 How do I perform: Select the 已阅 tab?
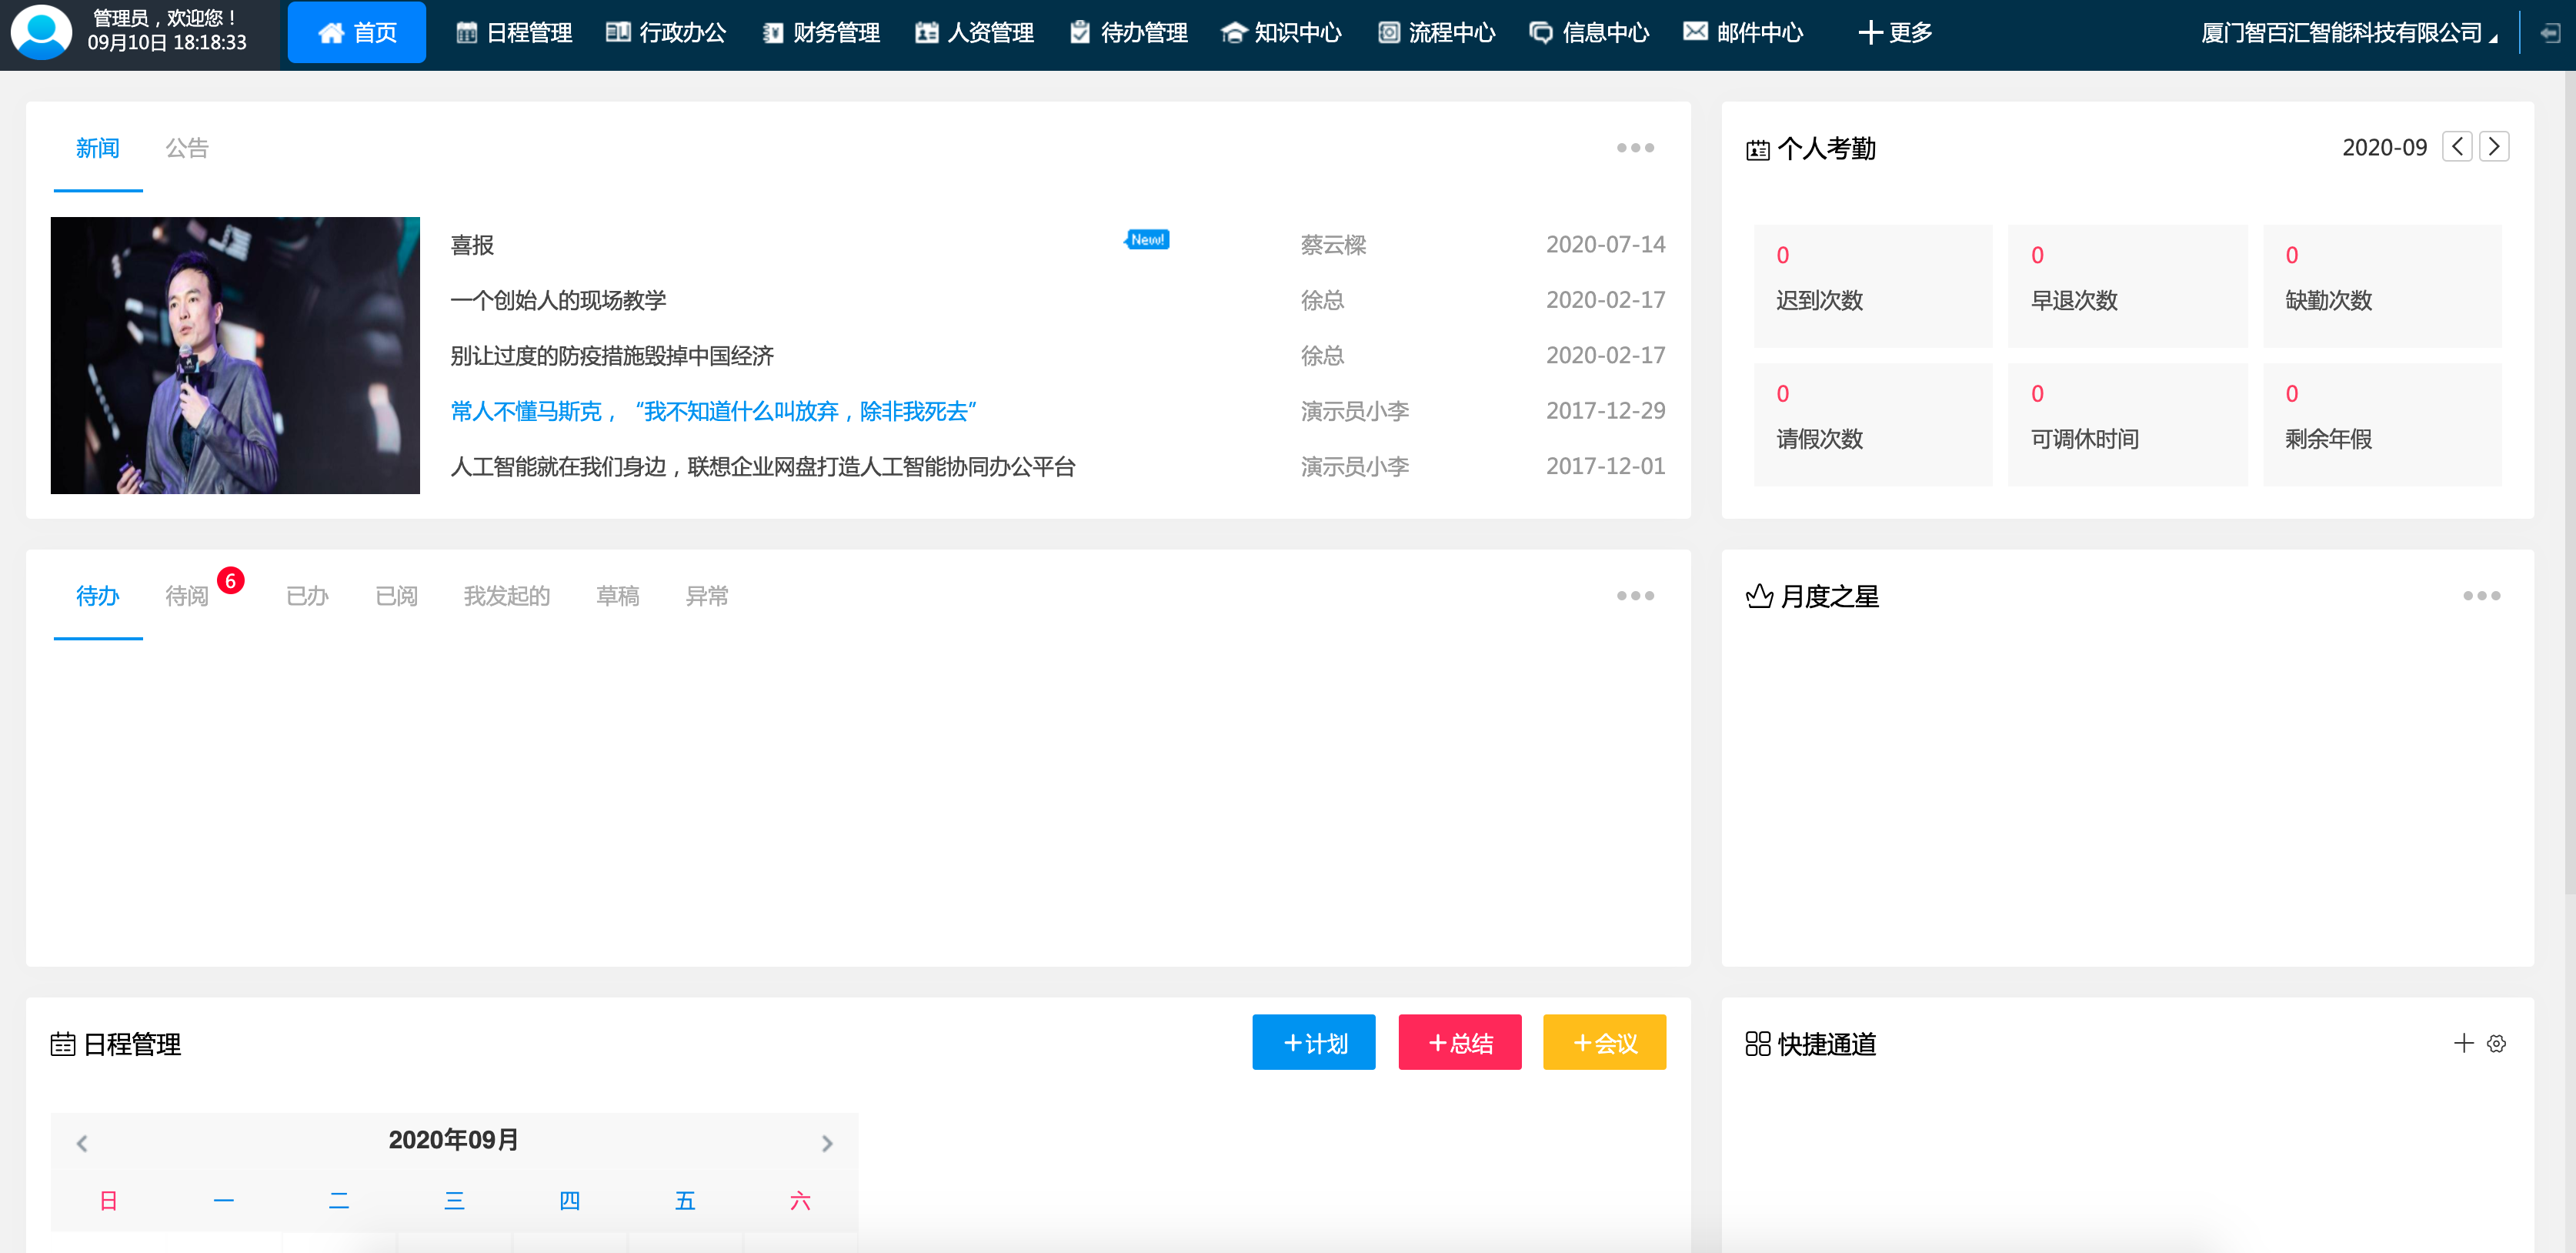pyautogui.click(x=396, y=596)
